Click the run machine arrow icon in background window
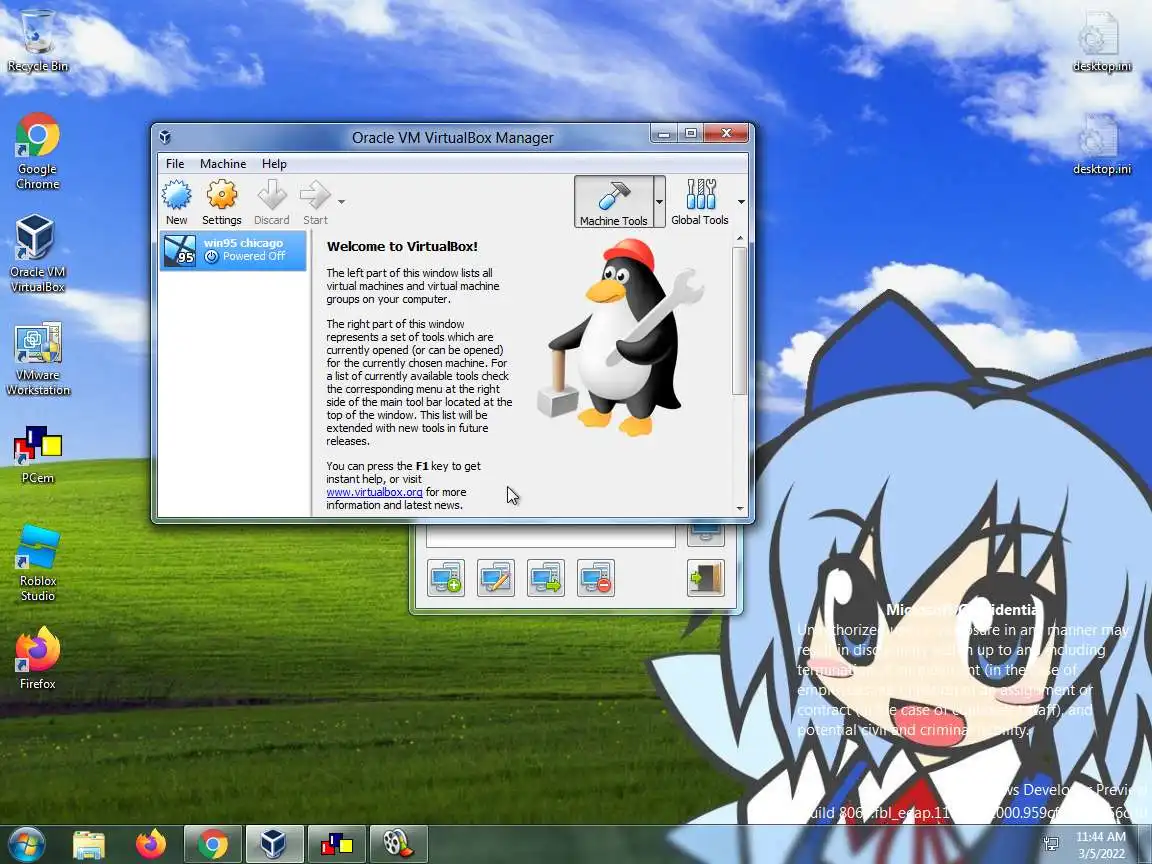Viewport: 1152px width, 864px height. [x=546, y=577]
